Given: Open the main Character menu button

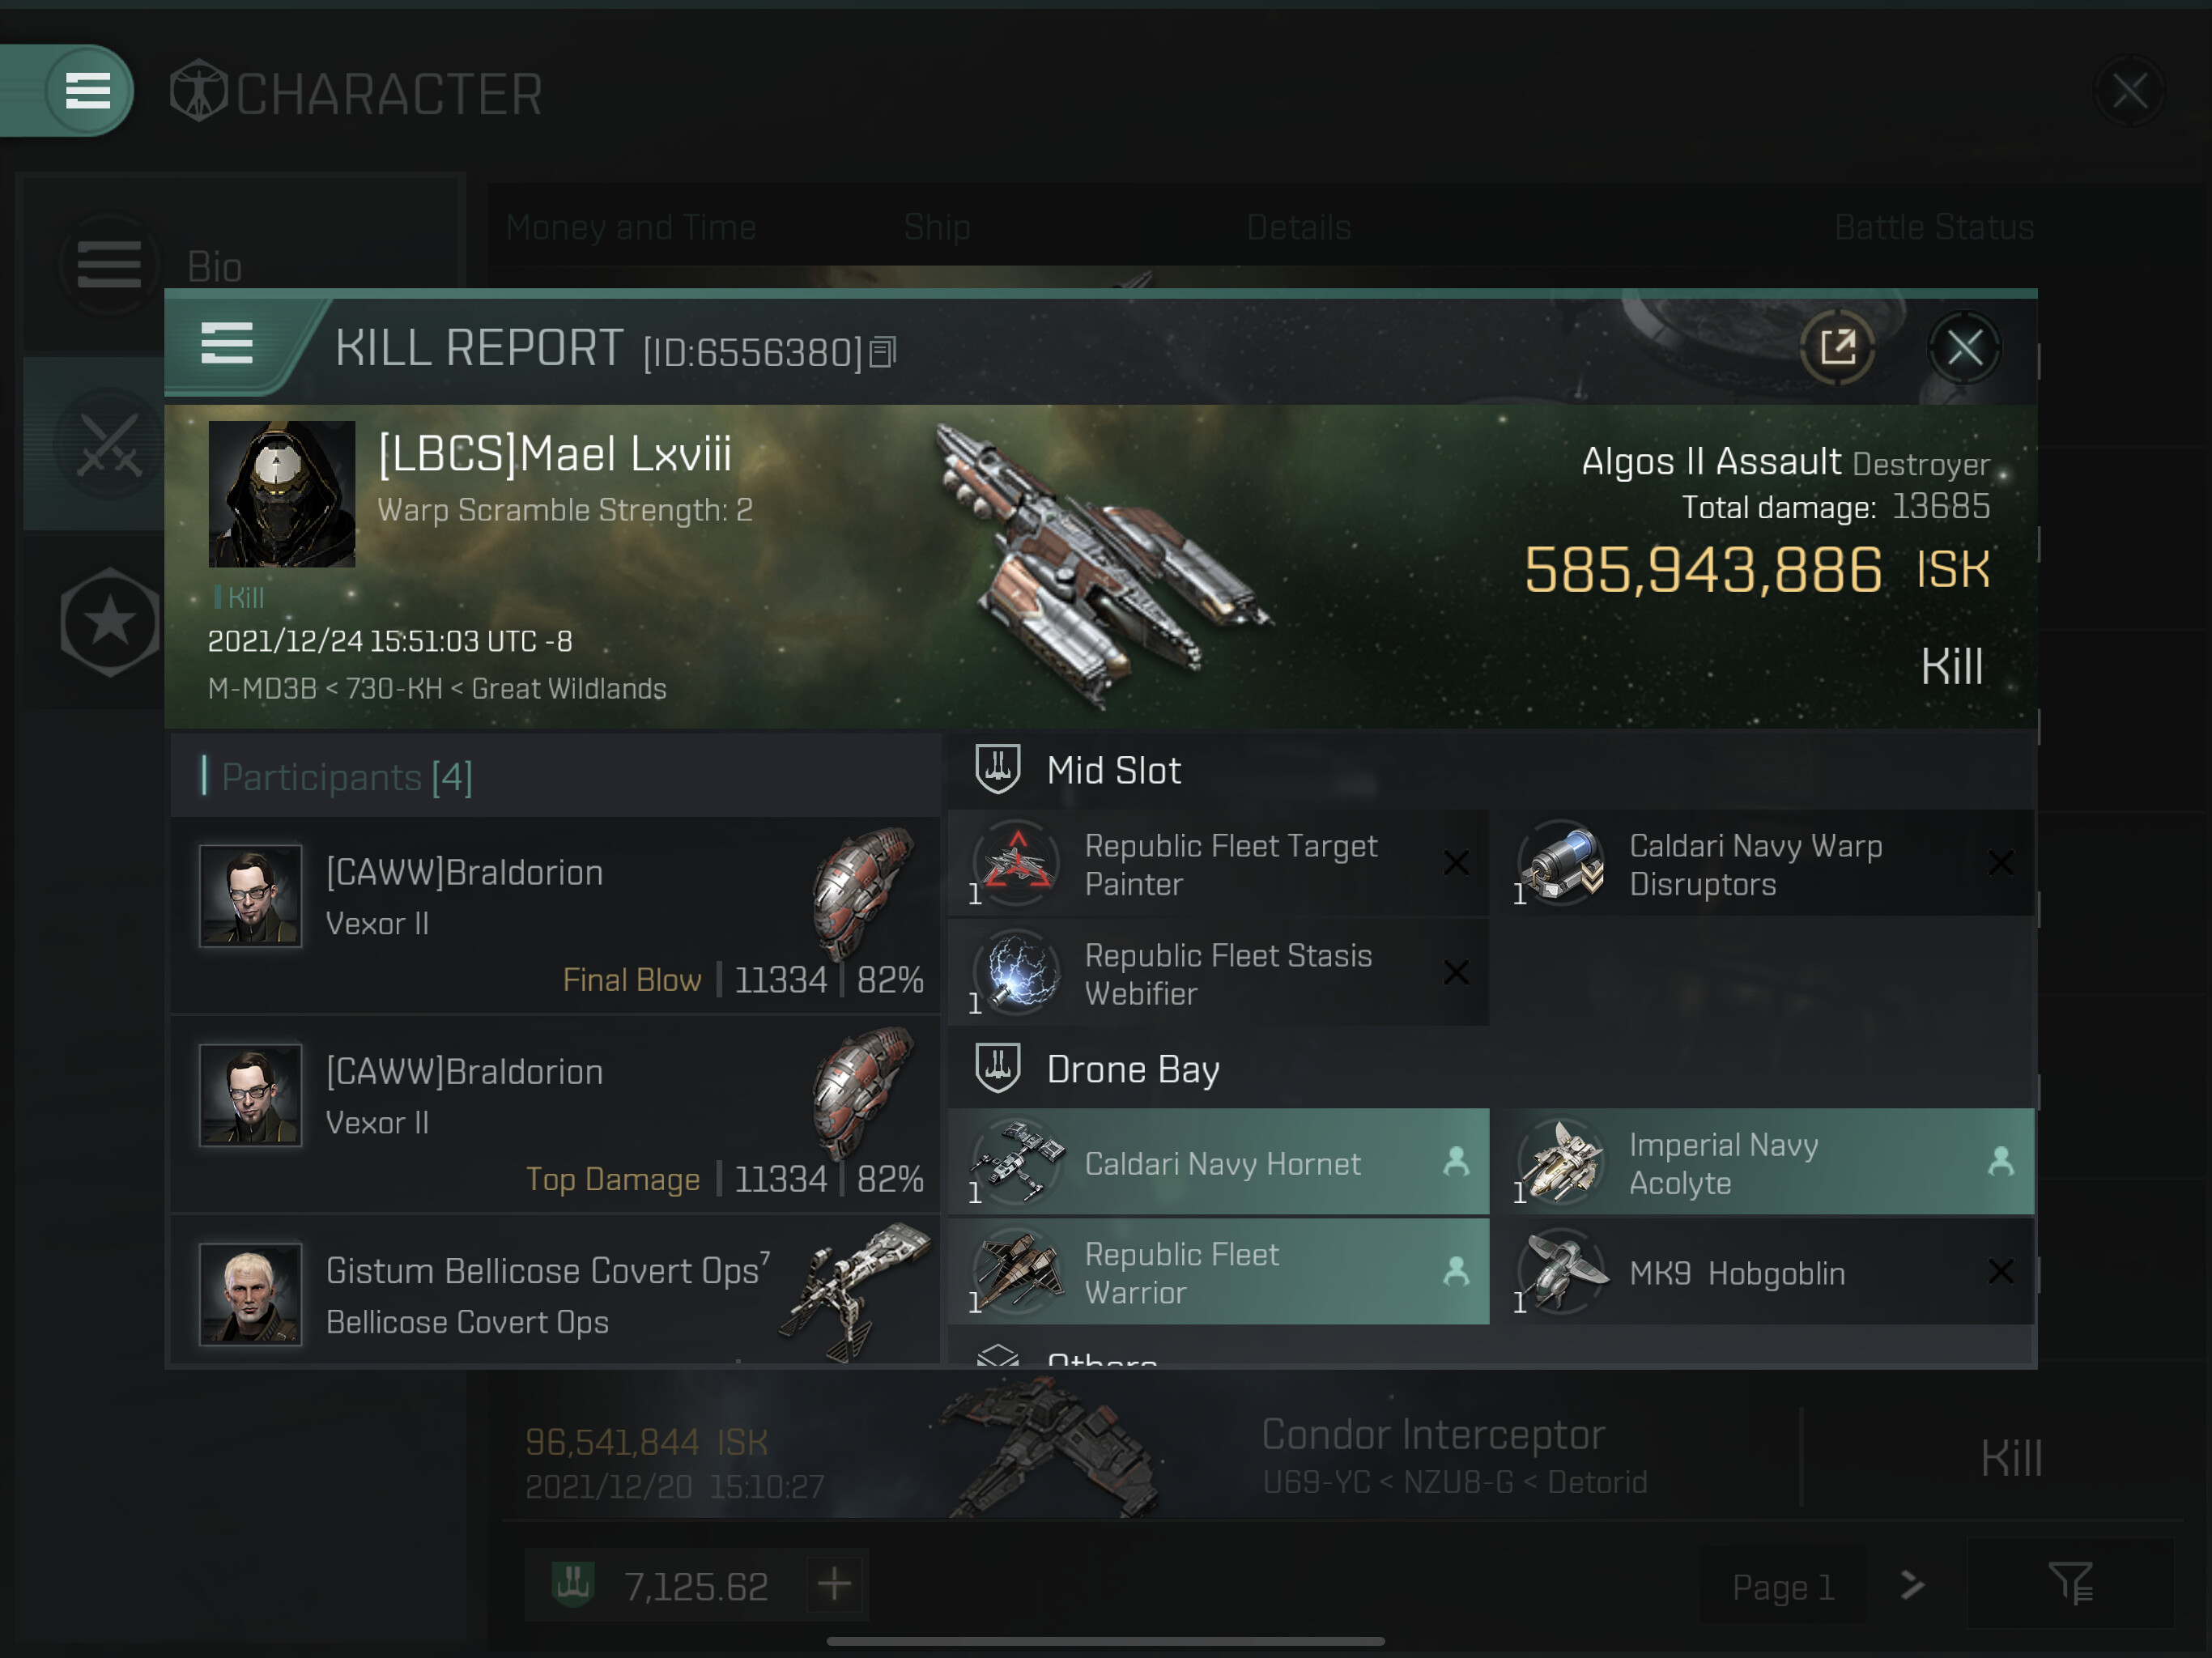Looking at the screenshot, I should click(88, 91).
